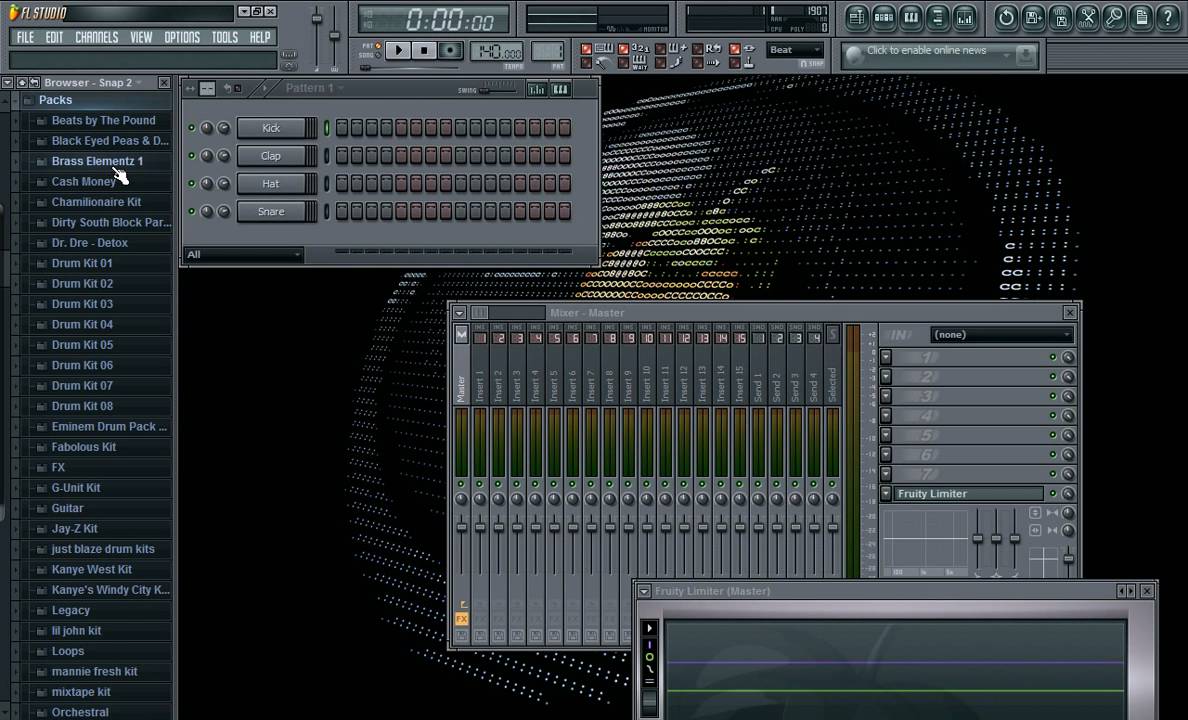Open the TOOLS menu
Image resolution: width=1188 pixels, height=720 pixels.
click(x=224, y=37)
